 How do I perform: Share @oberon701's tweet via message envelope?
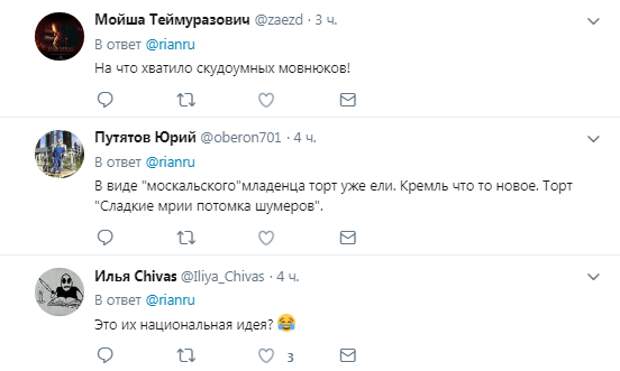pos(348,238)
